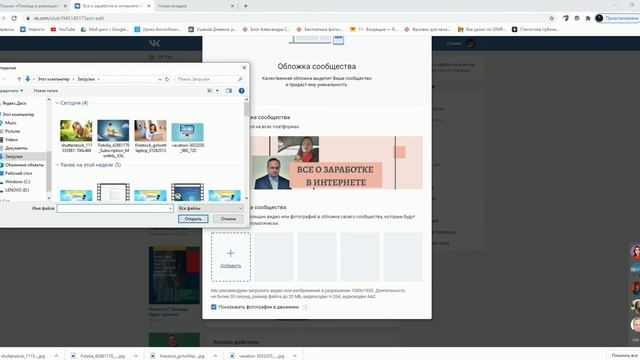Open the Упорядочить dropdown menu
Screen dimensions: 640x360
click(11, 91)
